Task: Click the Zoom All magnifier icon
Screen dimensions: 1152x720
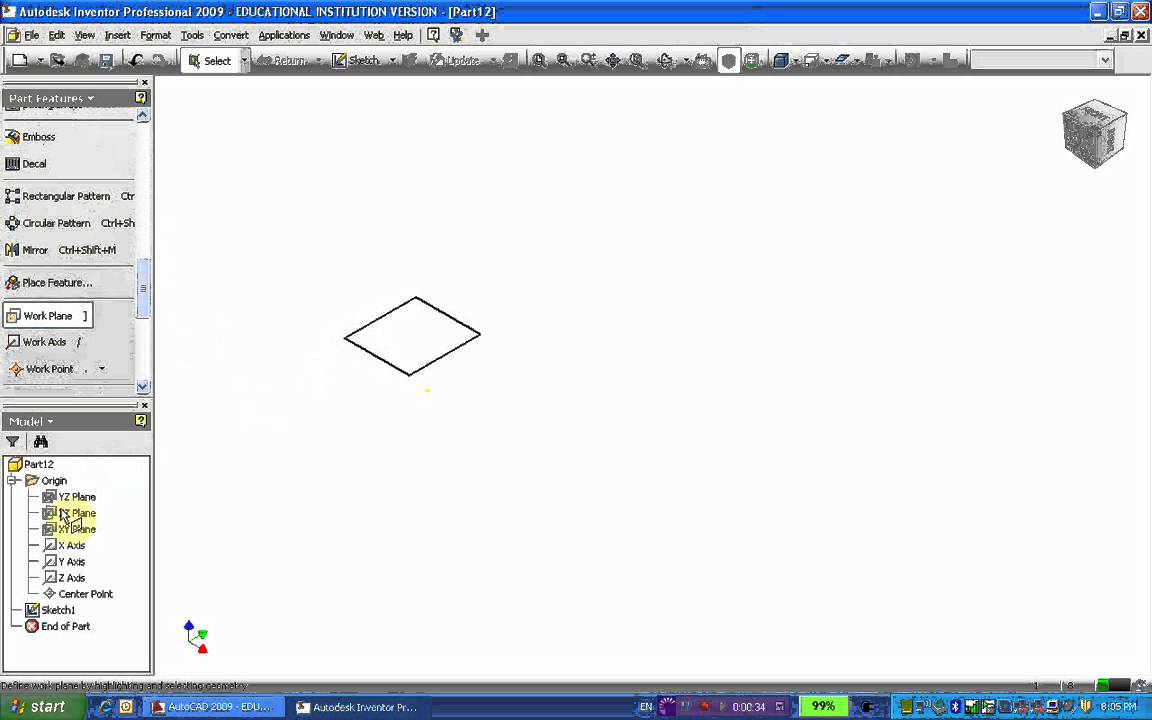Action: pyautogui.click(x=539, y=60)
